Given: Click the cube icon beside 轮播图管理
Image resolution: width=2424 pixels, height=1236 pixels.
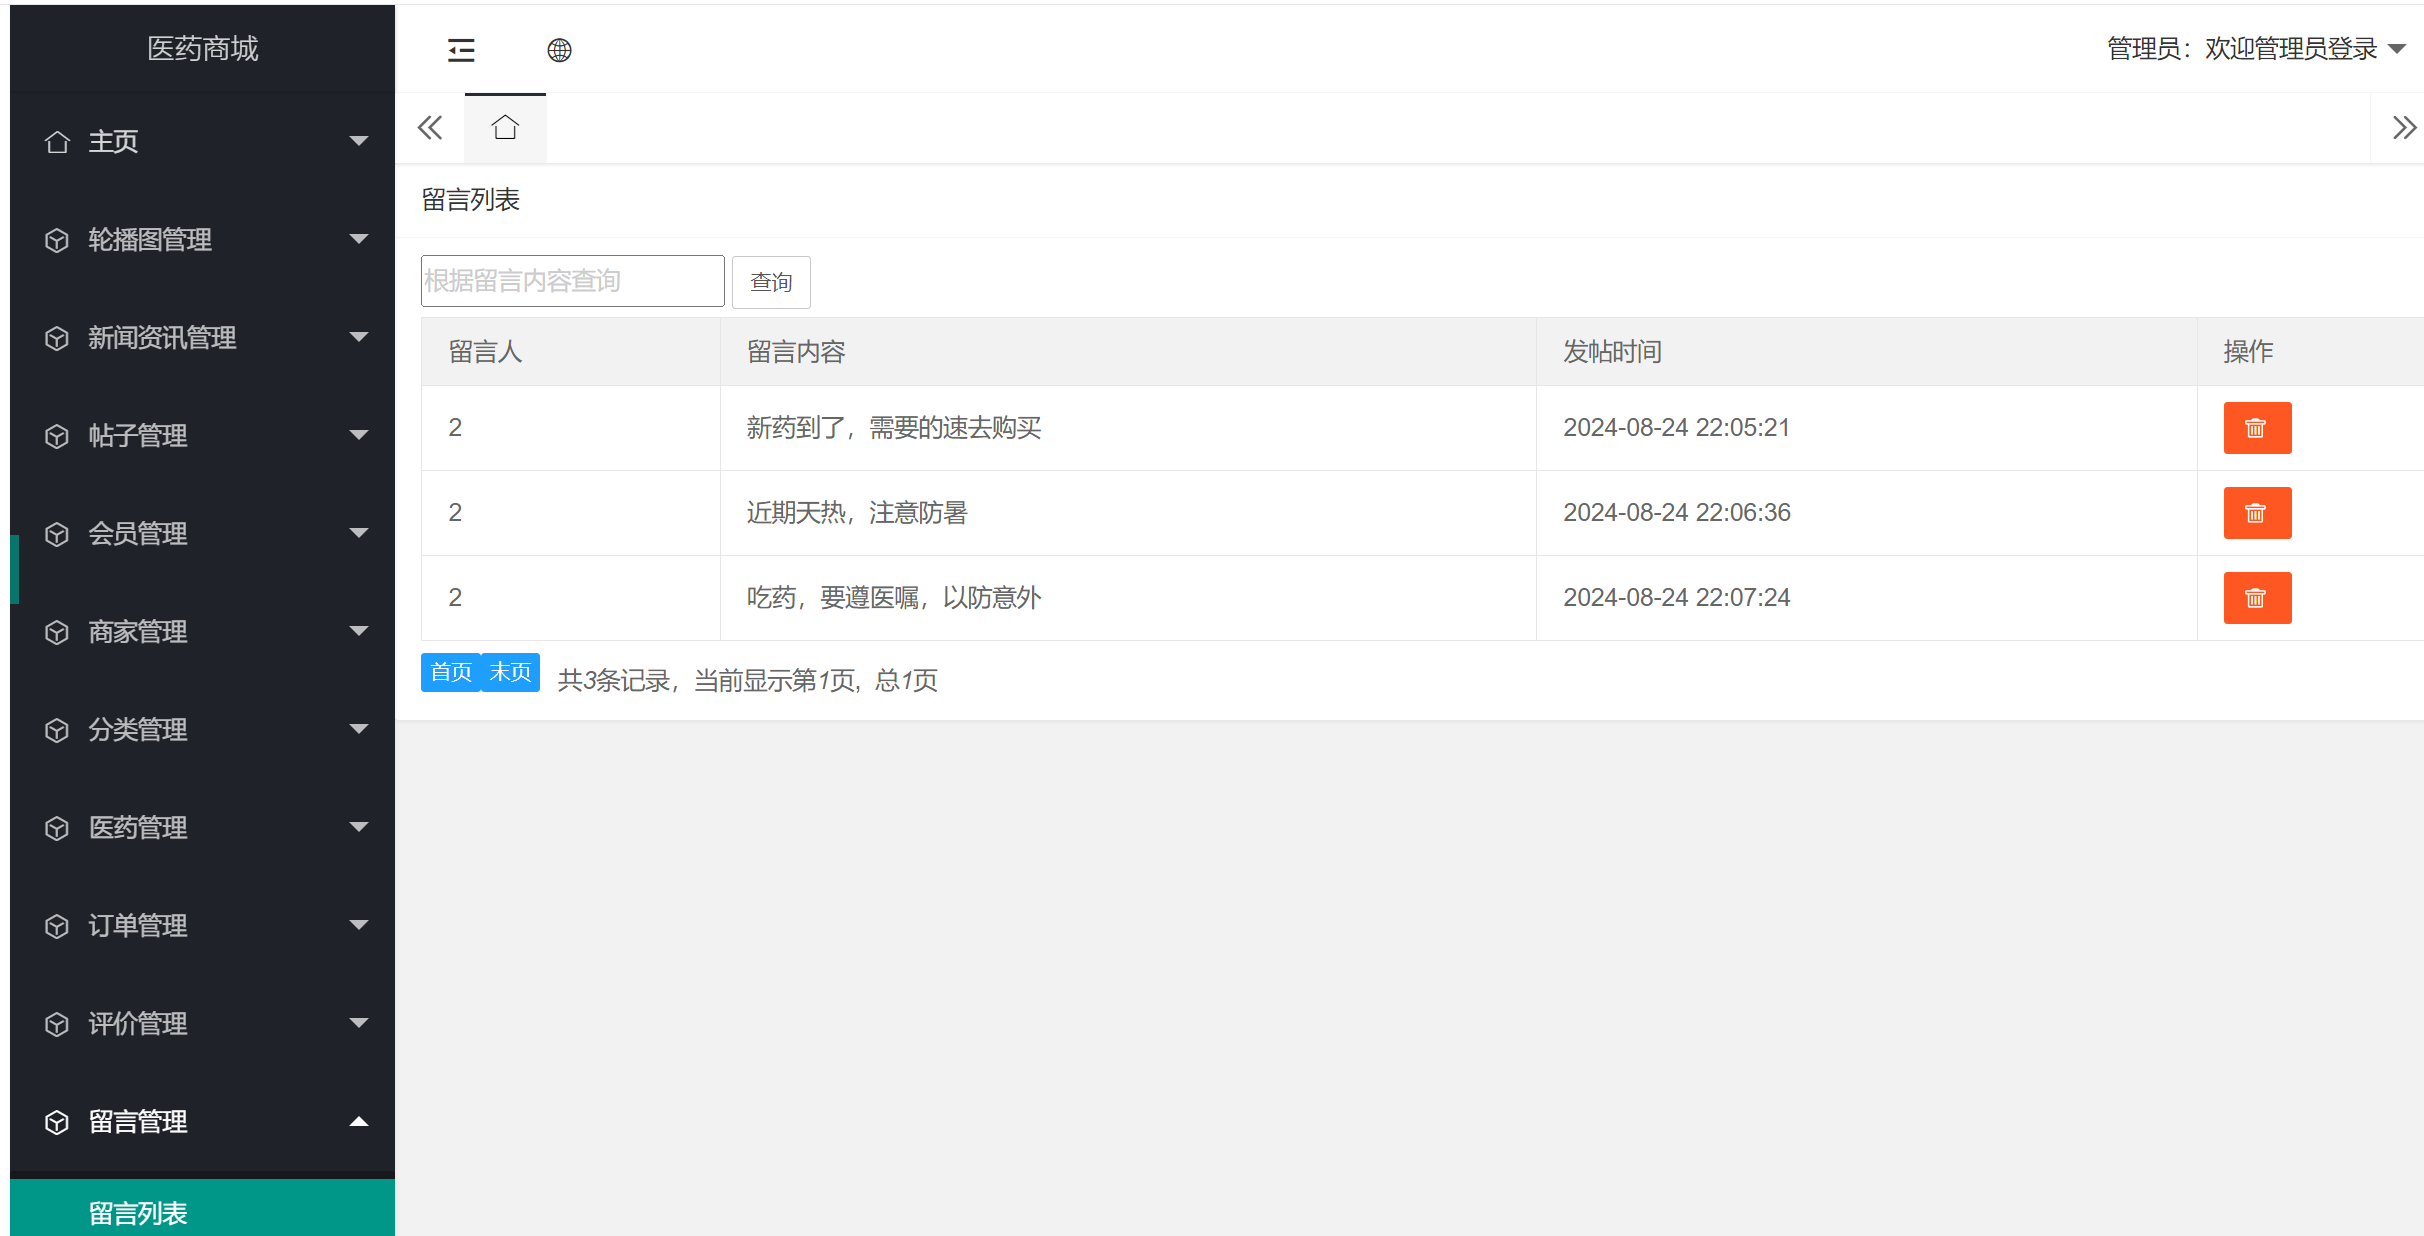Looking at the screenshot, I should coord(57,240).
